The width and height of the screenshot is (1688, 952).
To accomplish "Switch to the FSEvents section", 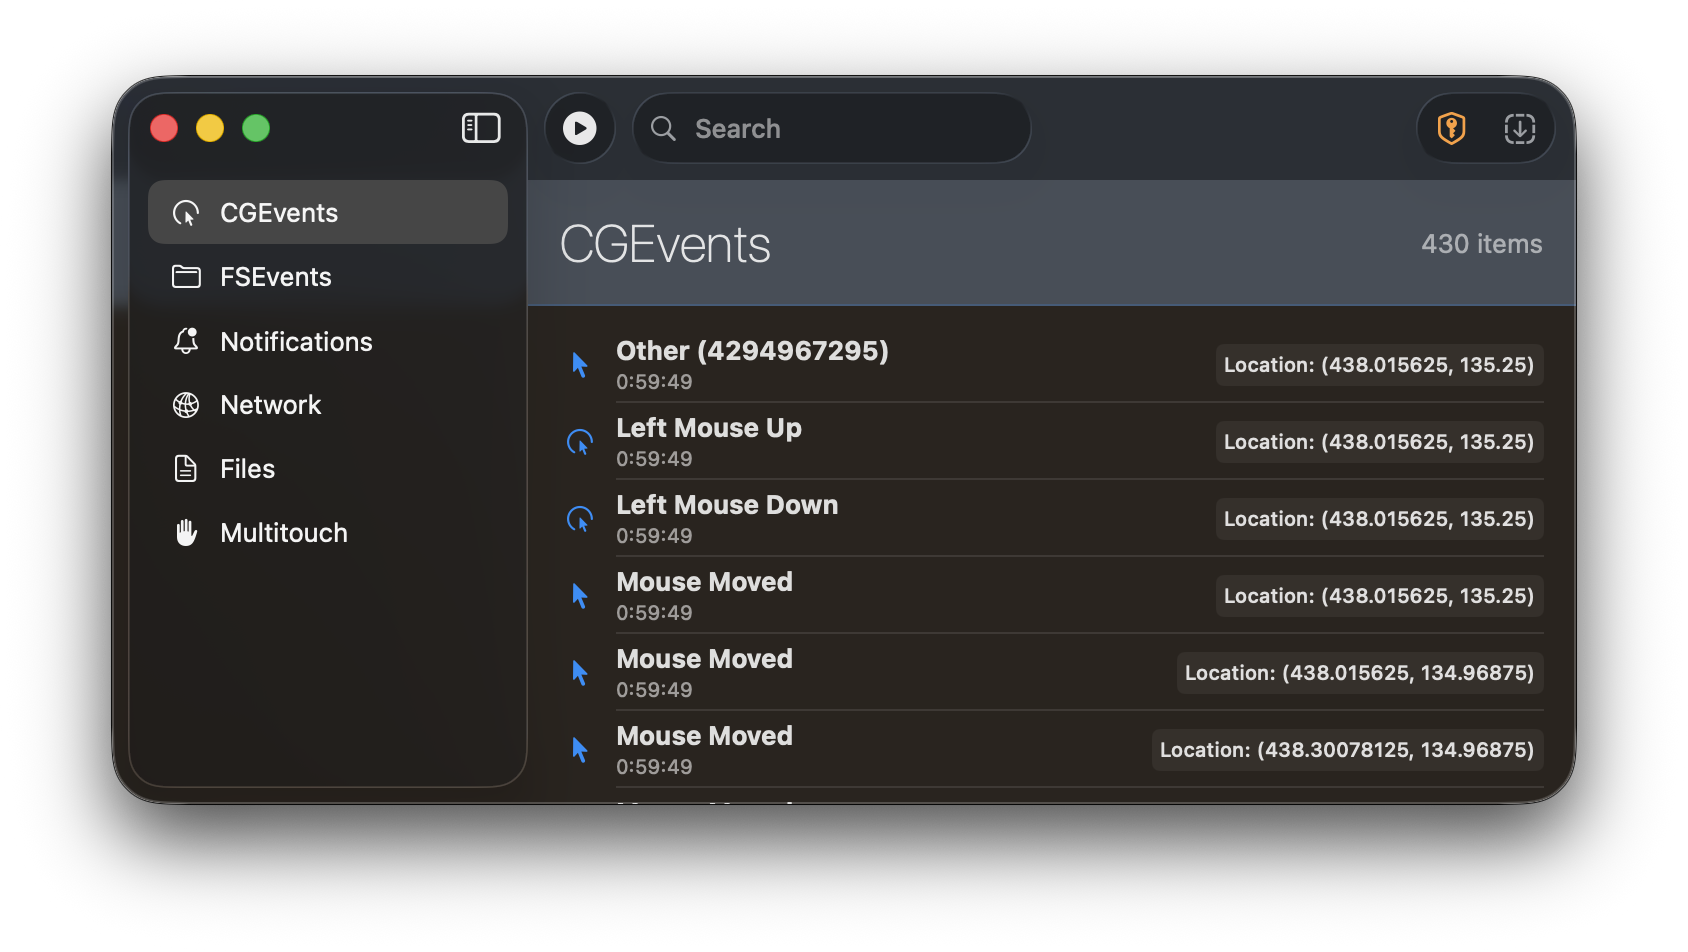I will (276, 277).
